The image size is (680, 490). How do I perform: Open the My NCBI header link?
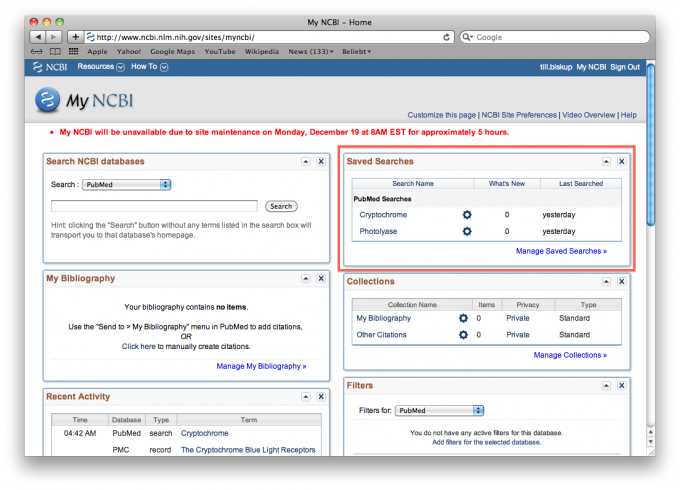tap(591, 67)
